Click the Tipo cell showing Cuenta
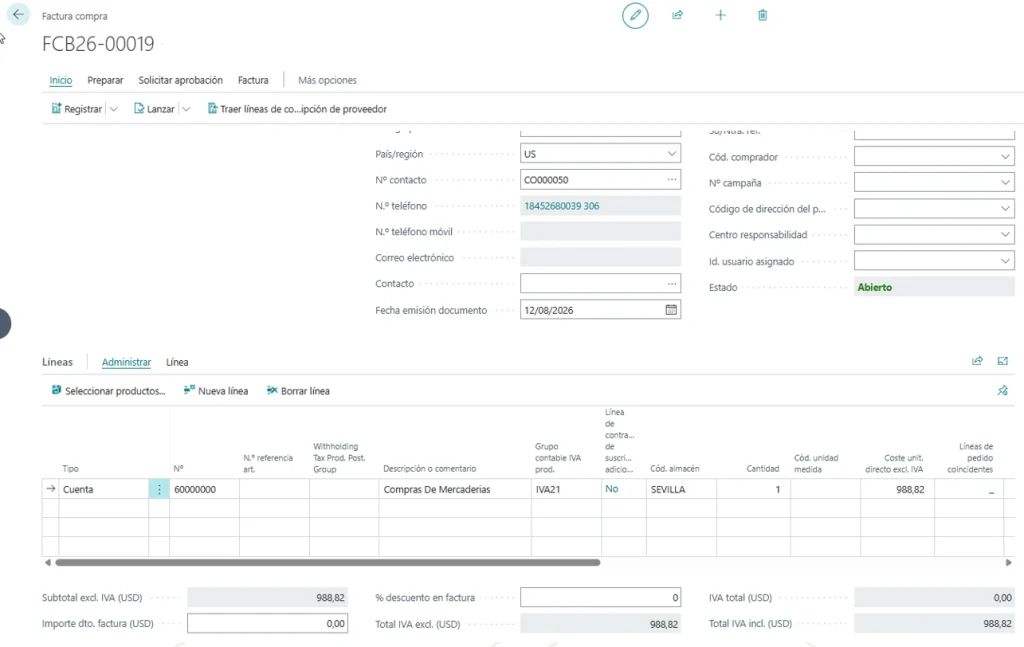The width and height of the screenshot is (1024, 647). [x=103, y=489]
